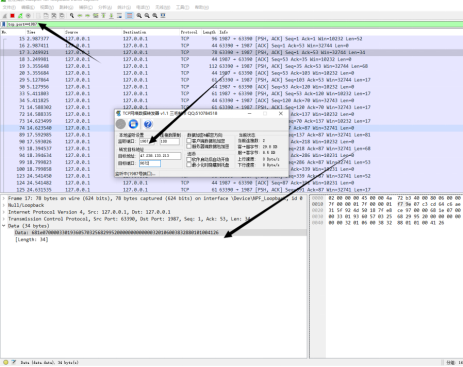Open capture file properties icon in status bar
Image resolution: width=463 pixels, height=367 pixels.
(14, 362)
